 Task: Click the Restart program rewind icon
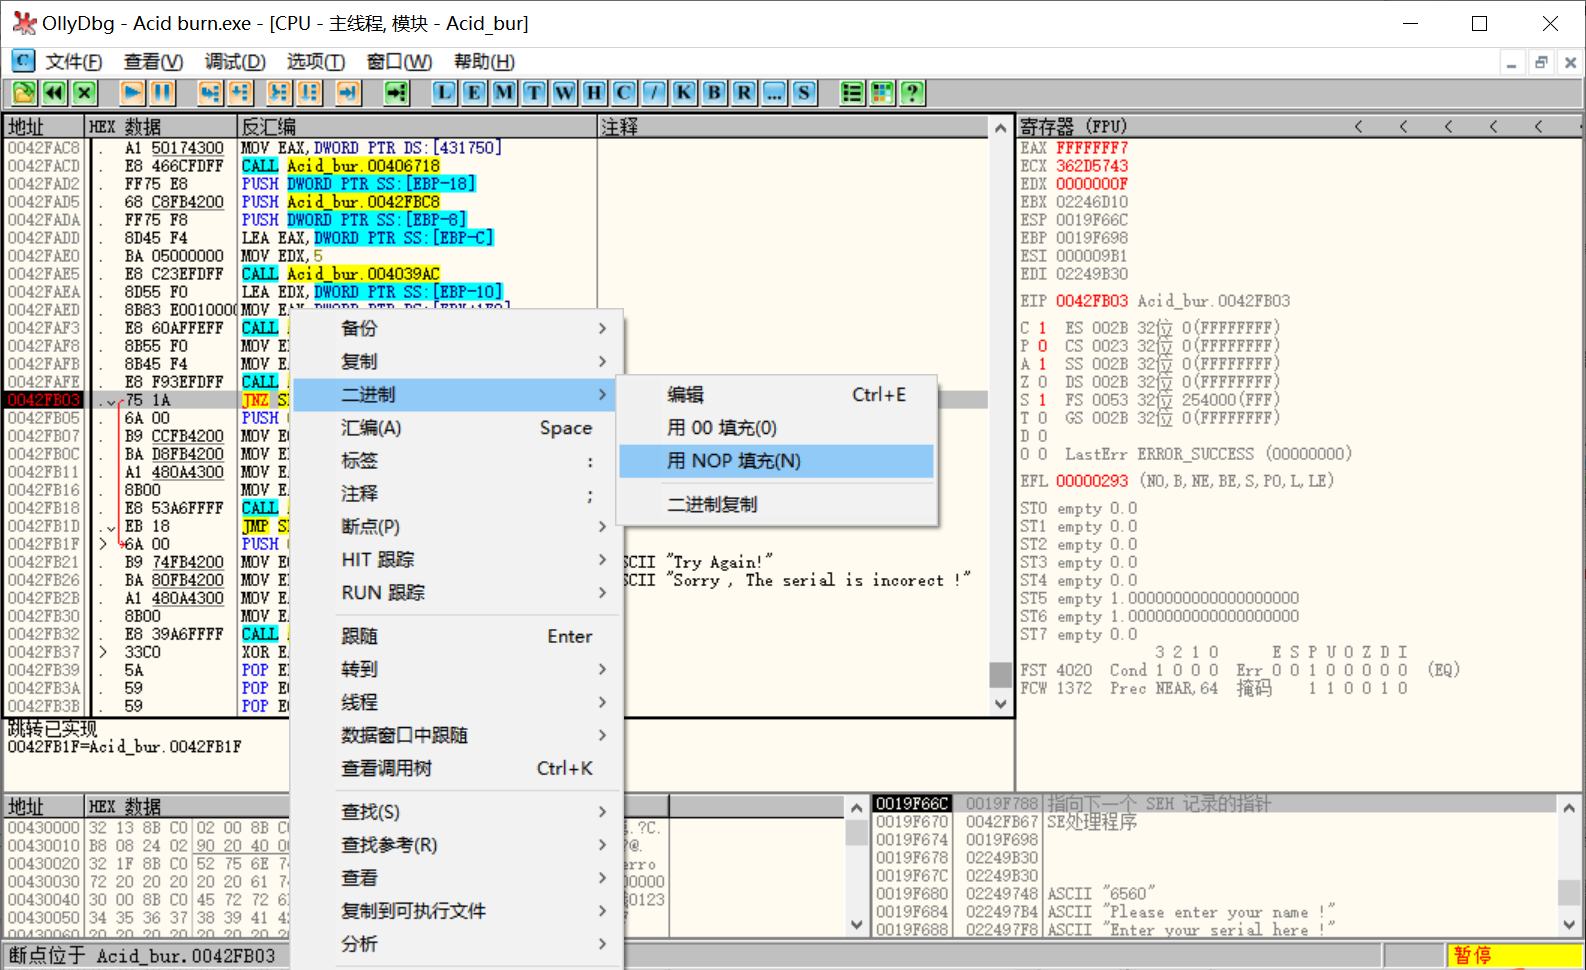(54, 93)
